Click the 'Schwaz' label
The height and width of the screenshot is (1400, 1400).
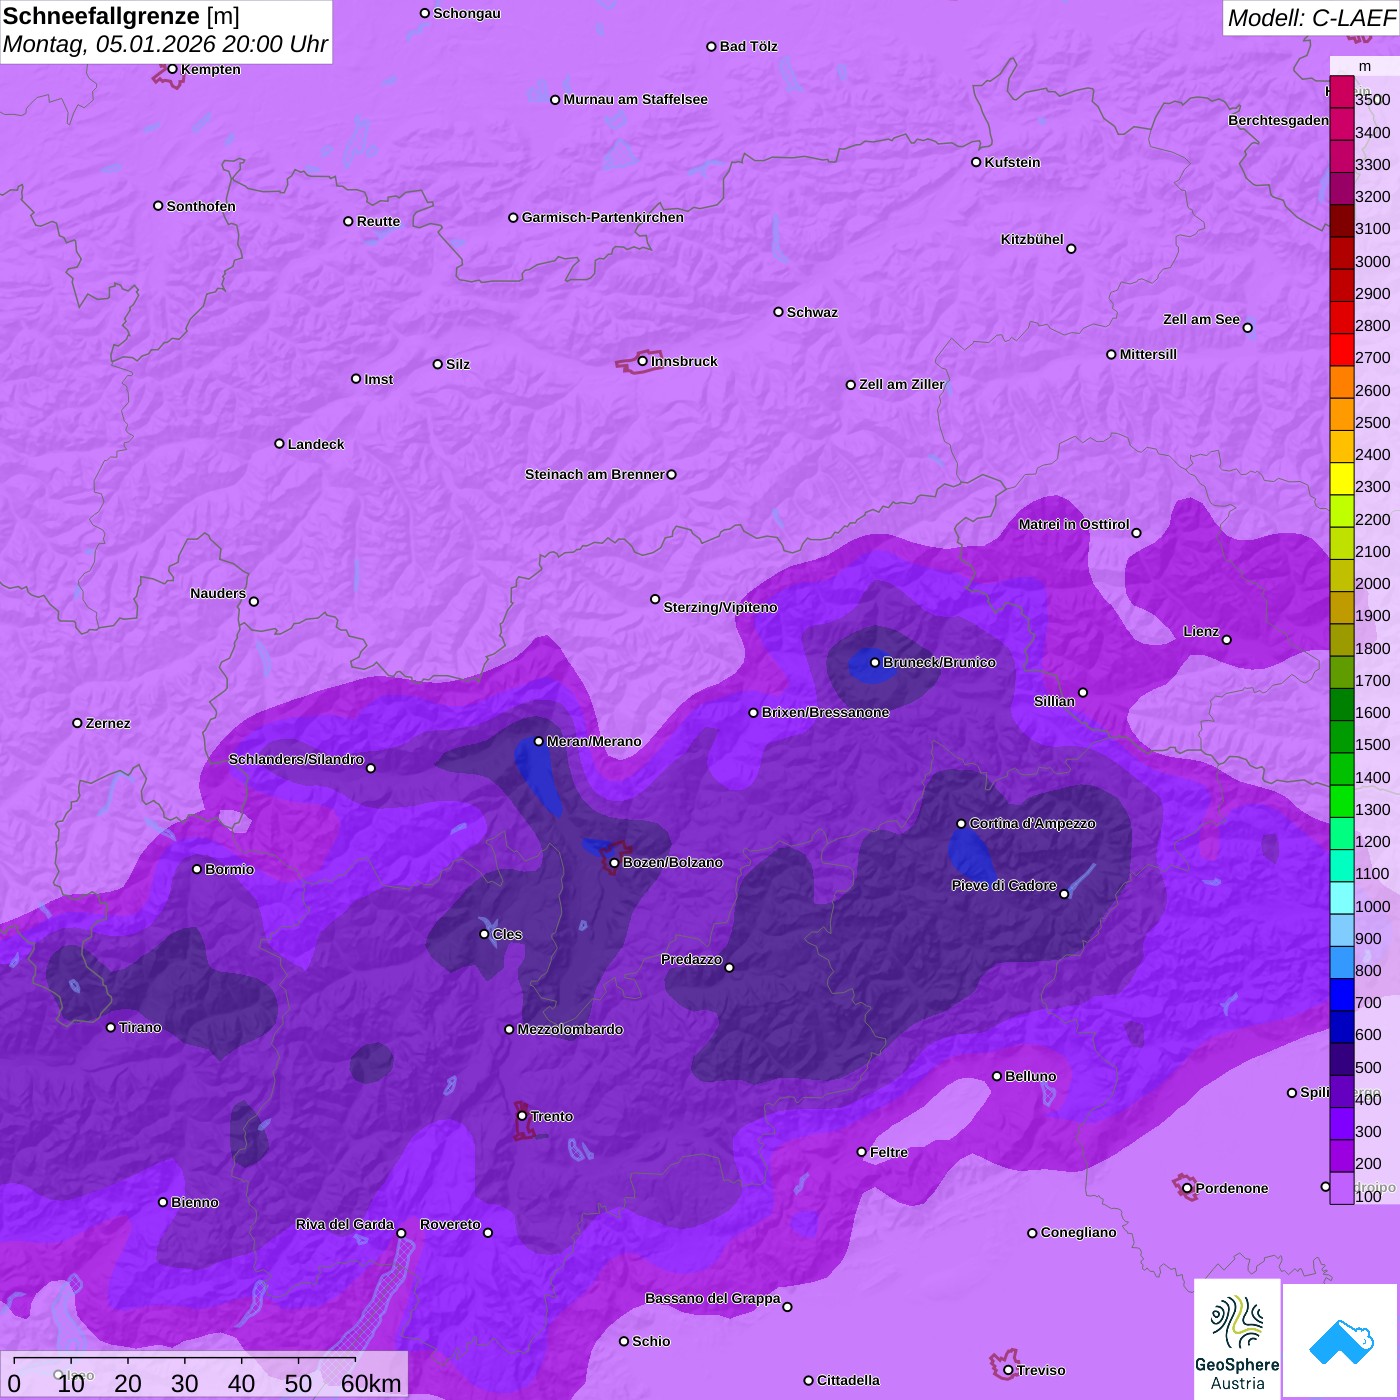pyautogui.click(x=812, y=312)
